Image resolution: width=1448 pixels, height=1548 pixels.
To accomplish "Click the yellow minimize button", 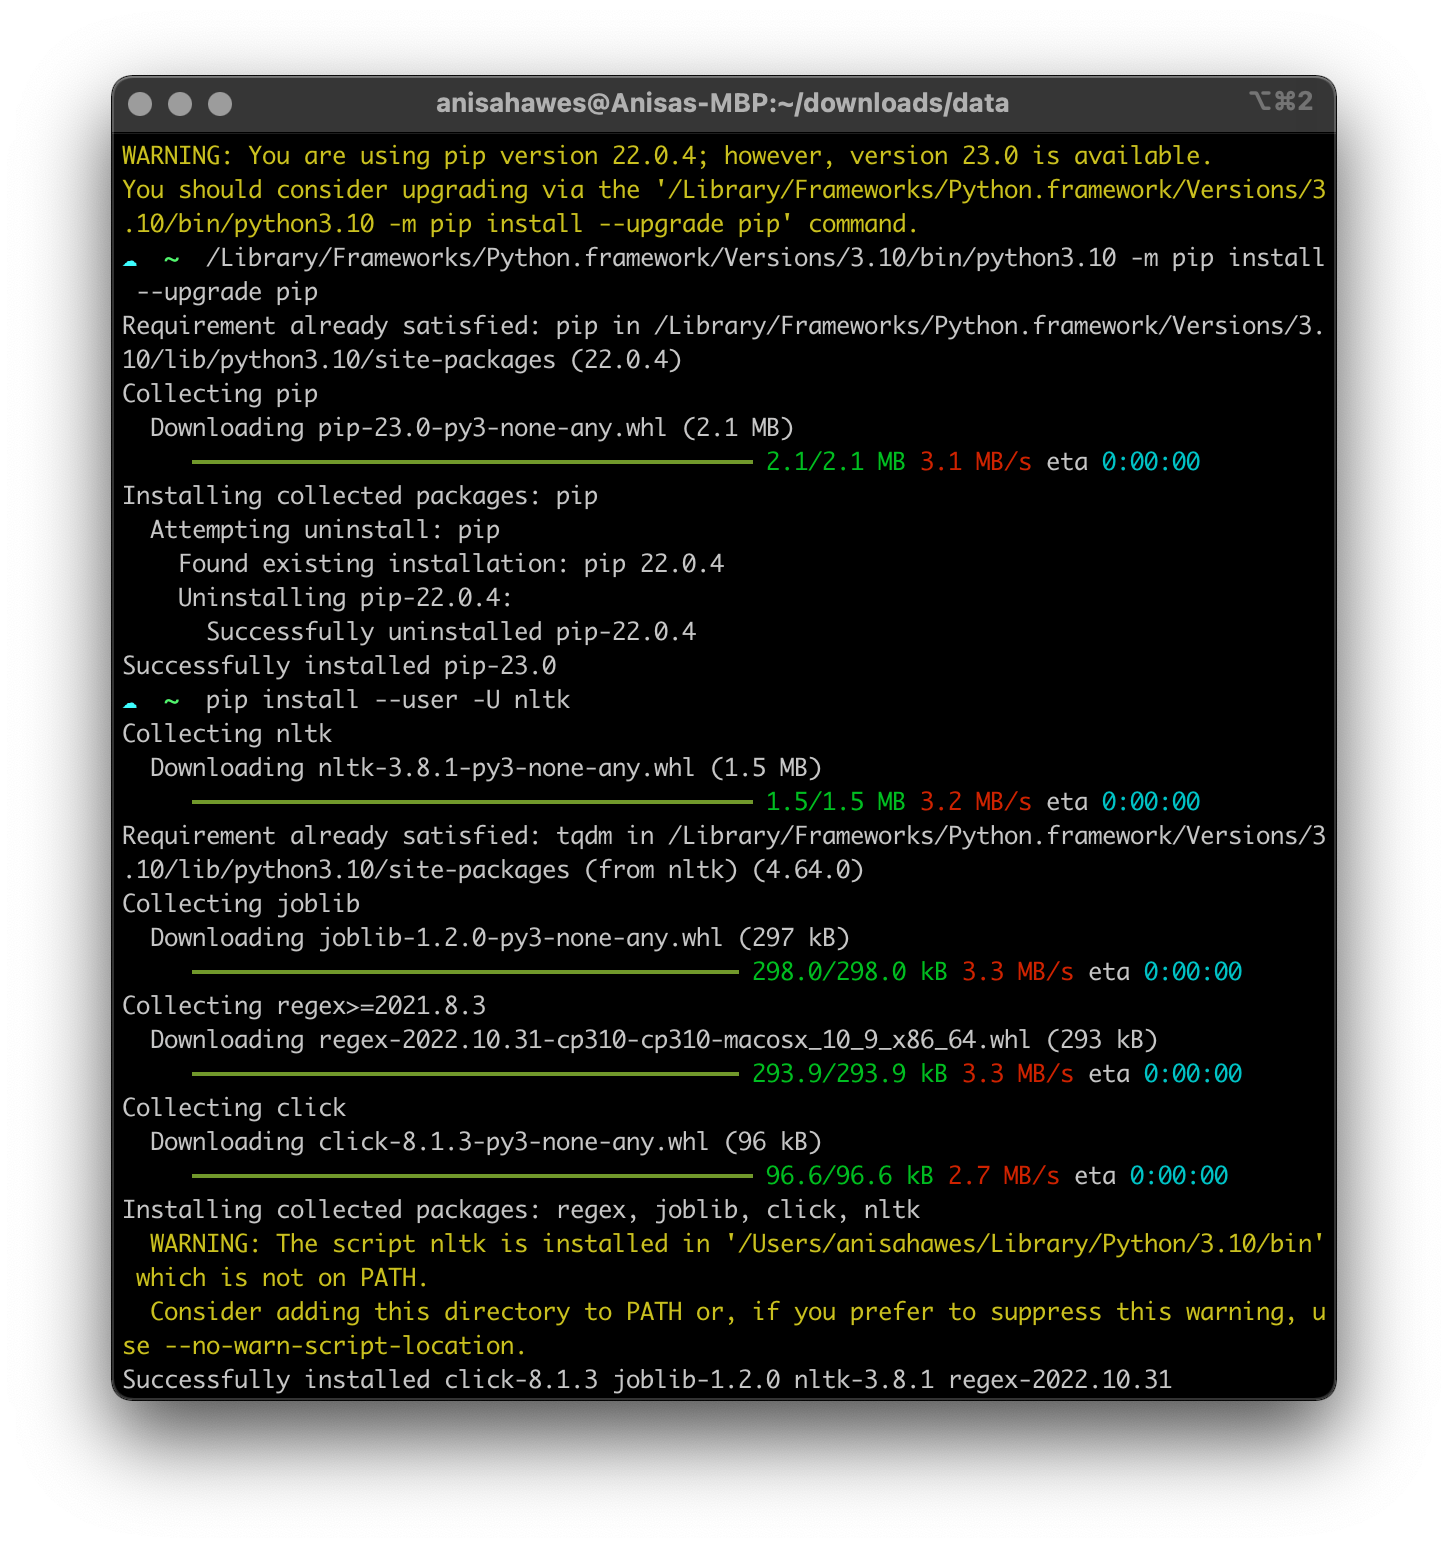I will coord(178,102).
